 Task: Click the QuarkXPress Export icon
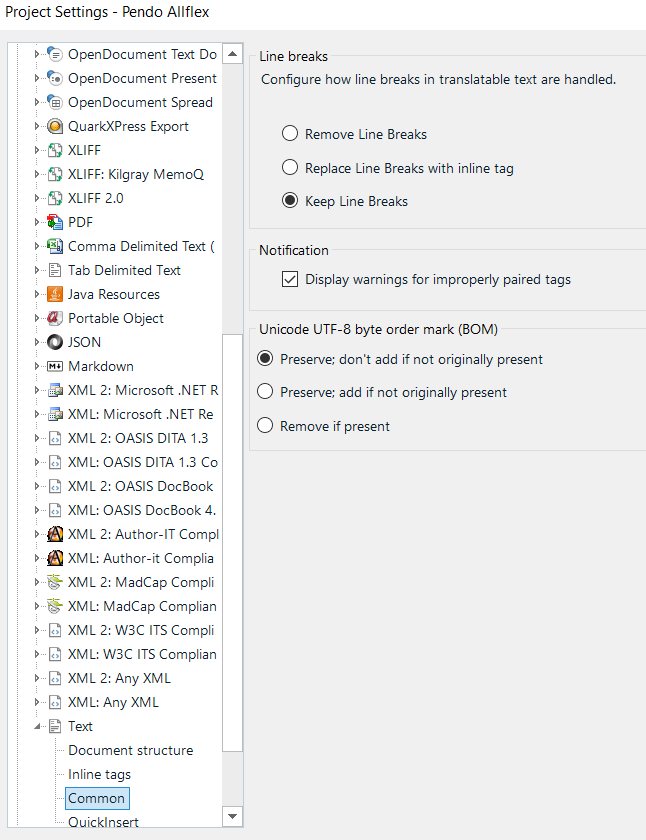(x=55, y=126)
